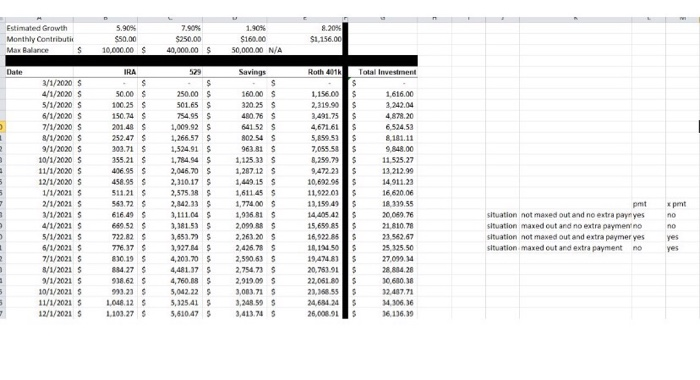
Task: Select the 'Total Investment' heading cell
Action: (383, 72)
